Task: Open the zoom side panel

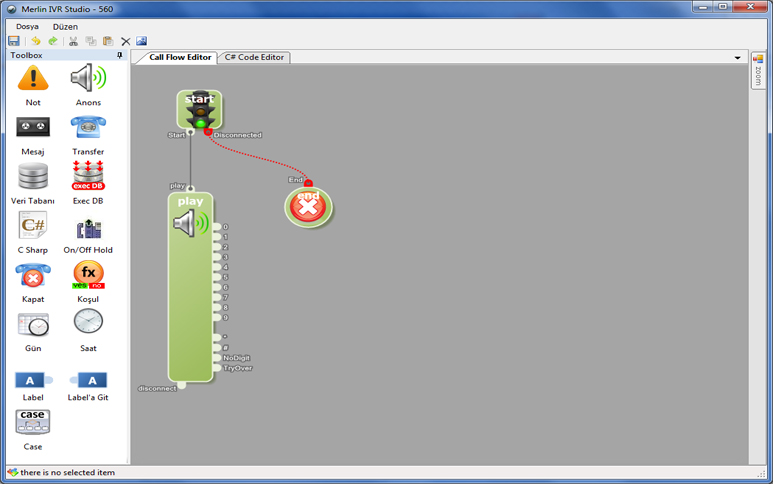Action: tap(758, 70)
